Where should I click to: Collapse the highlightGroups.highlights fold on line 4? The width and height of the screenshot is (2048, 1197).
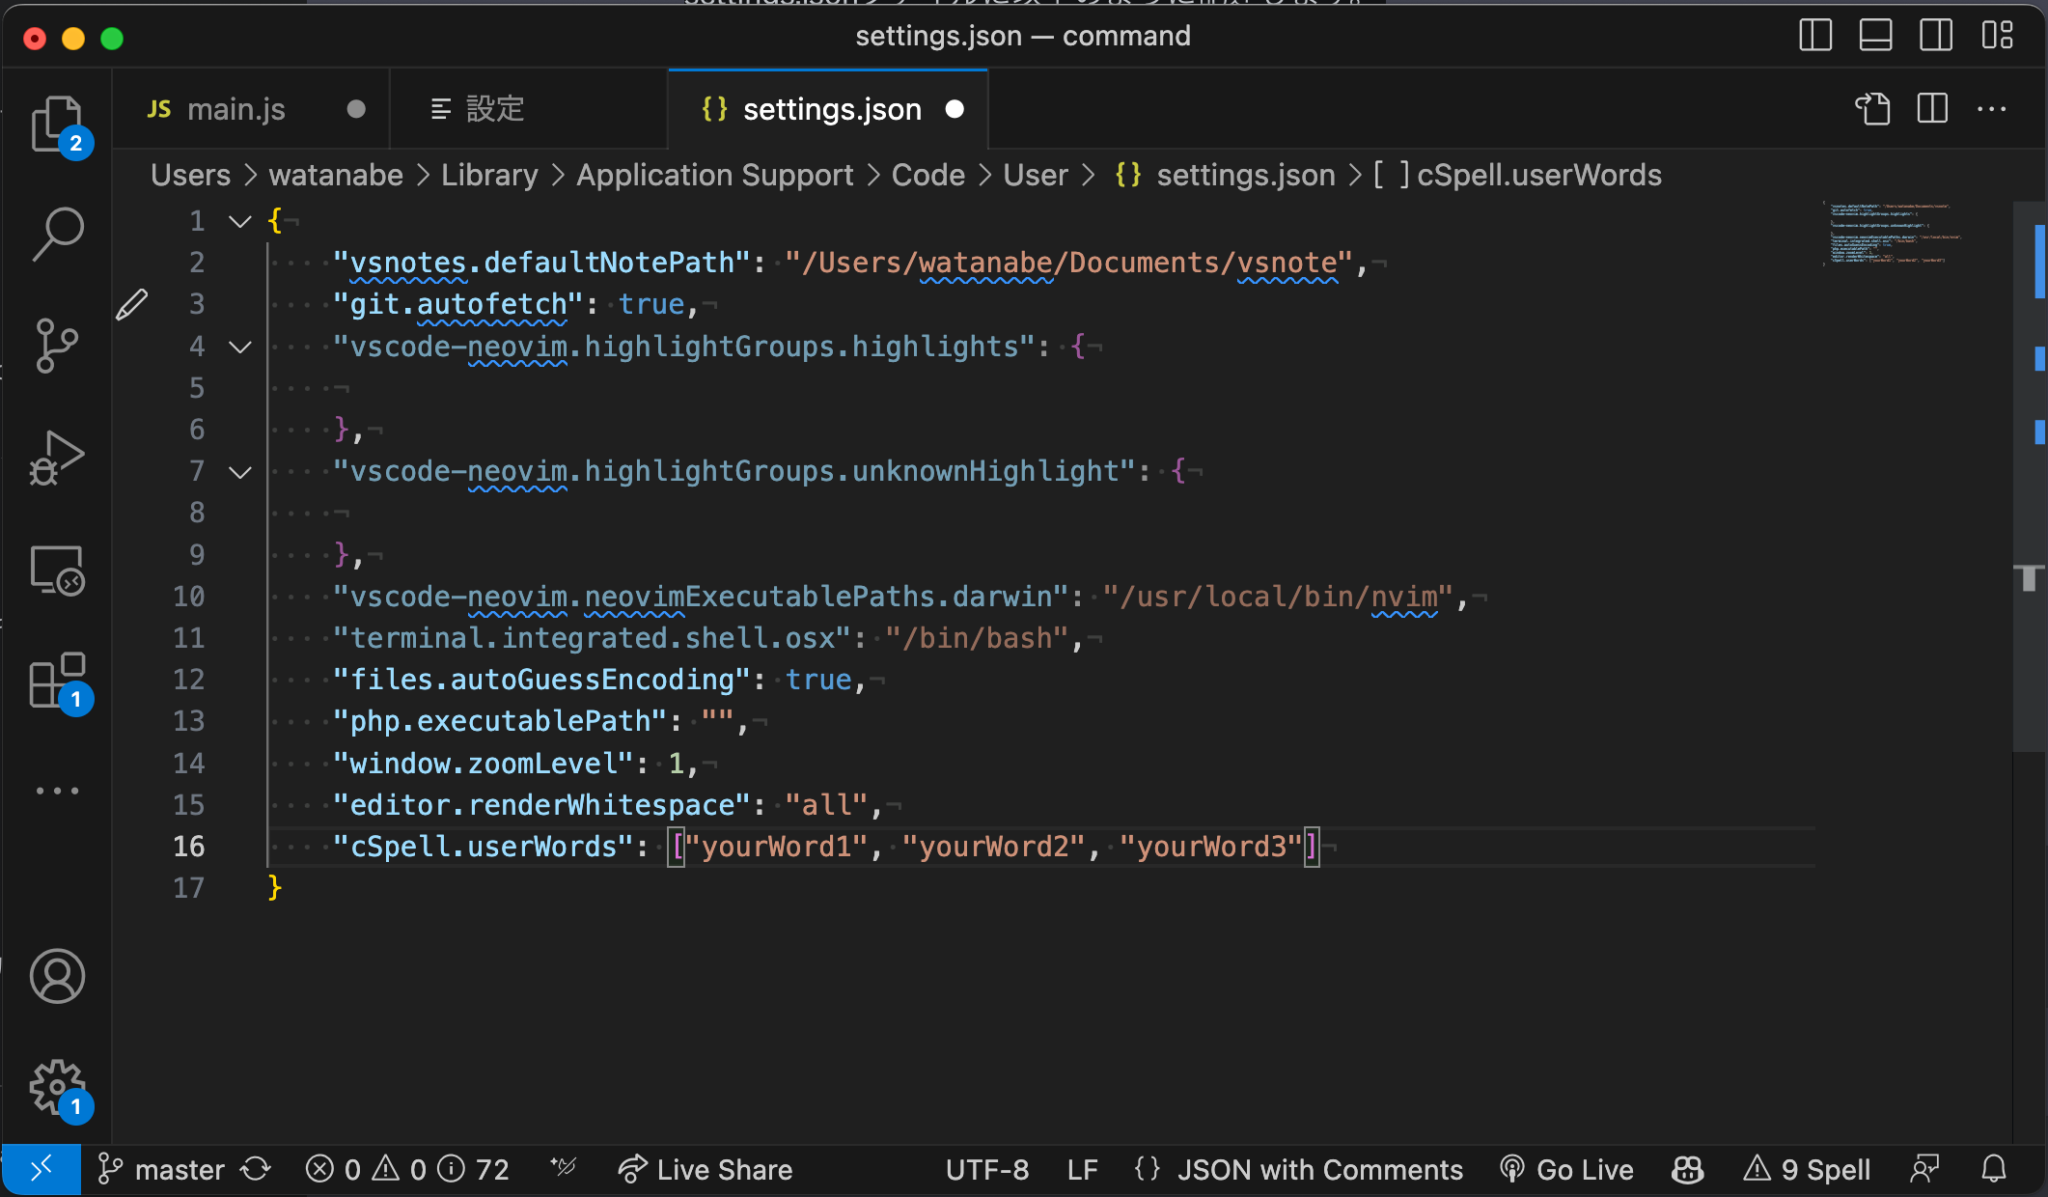pyautogui.click(x=239, y=347)
